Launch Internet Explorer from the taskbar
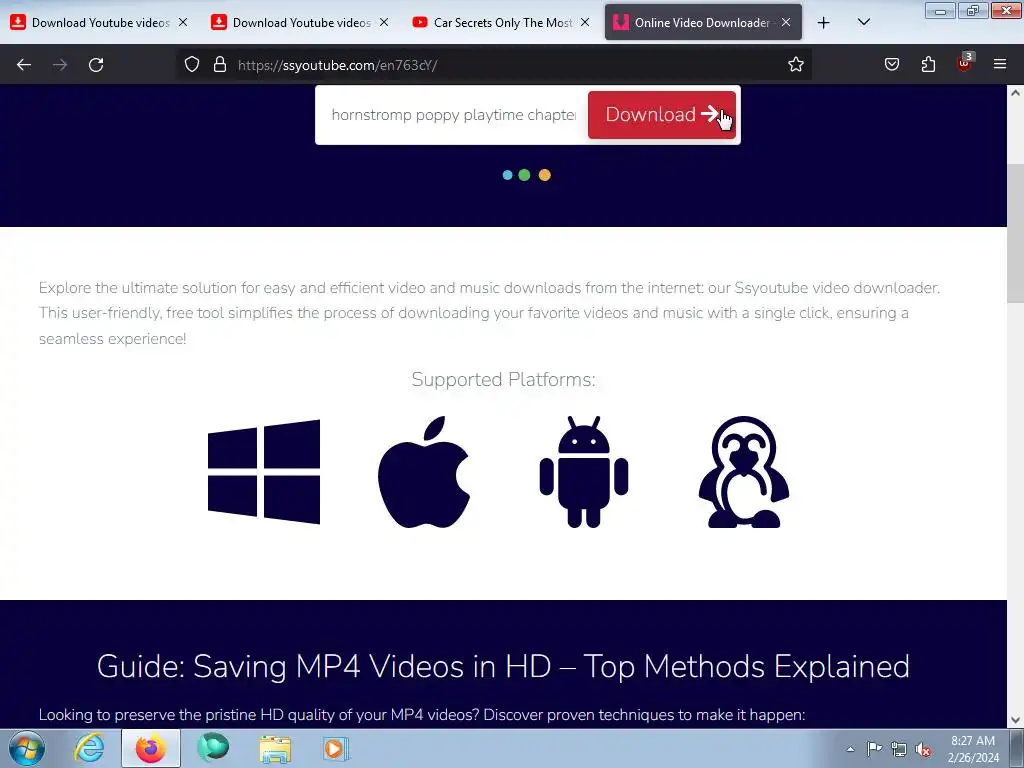 [89, 748]
